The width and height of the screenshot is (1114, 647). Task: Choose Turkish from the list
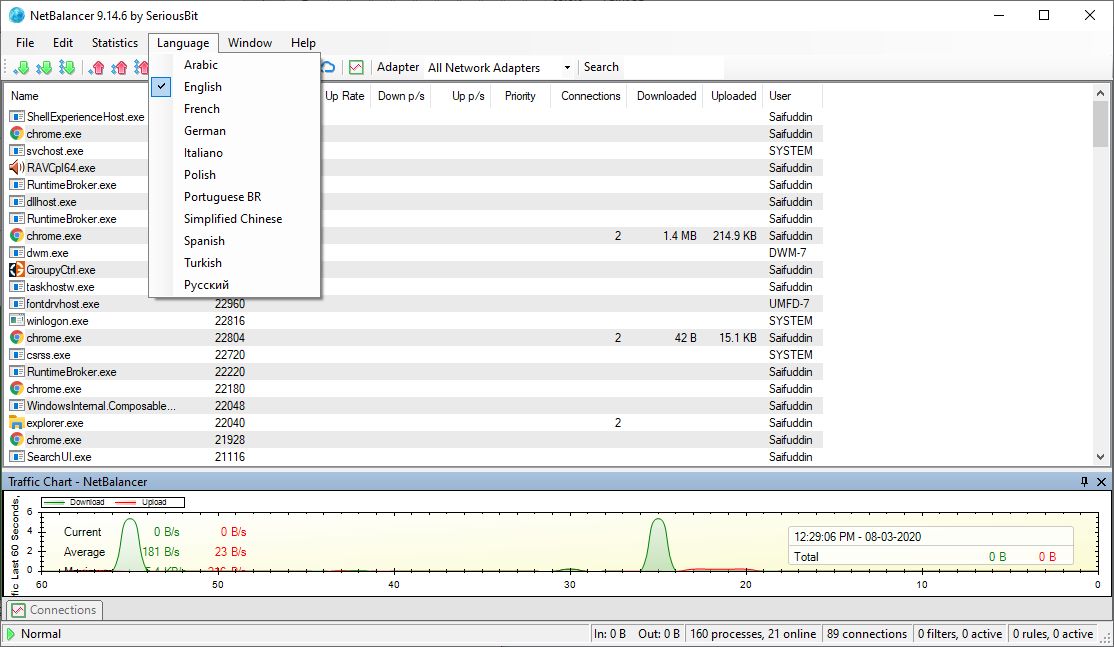tap(234, 263)
